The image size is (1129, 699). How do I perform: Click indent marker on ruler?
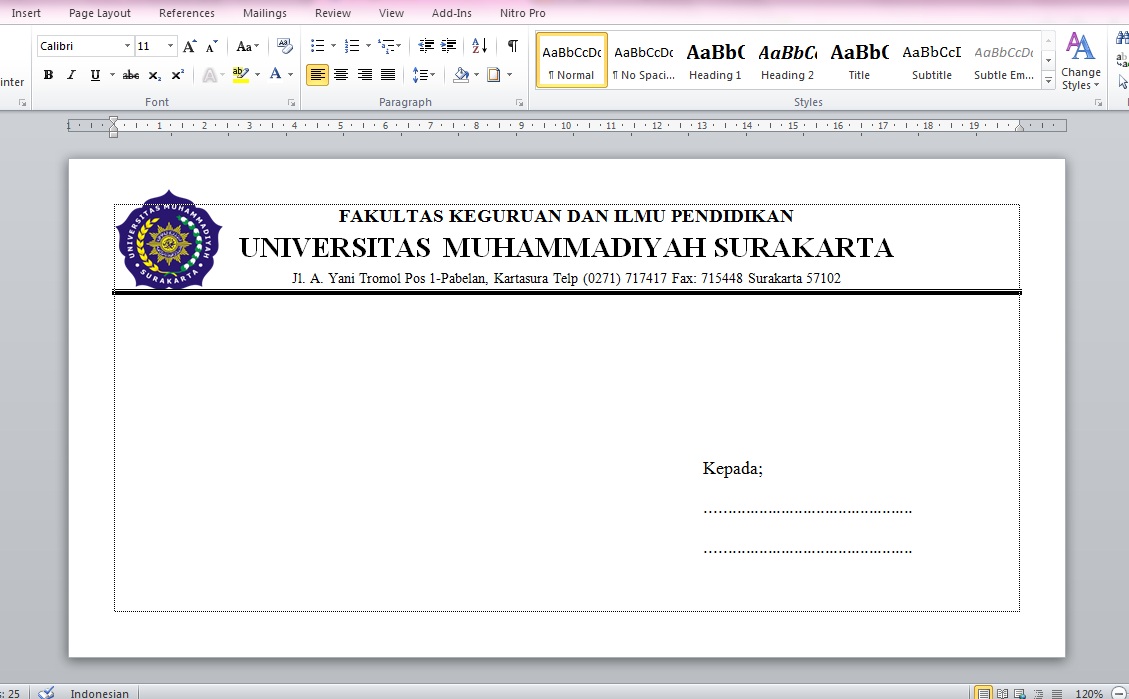[113, 126]
